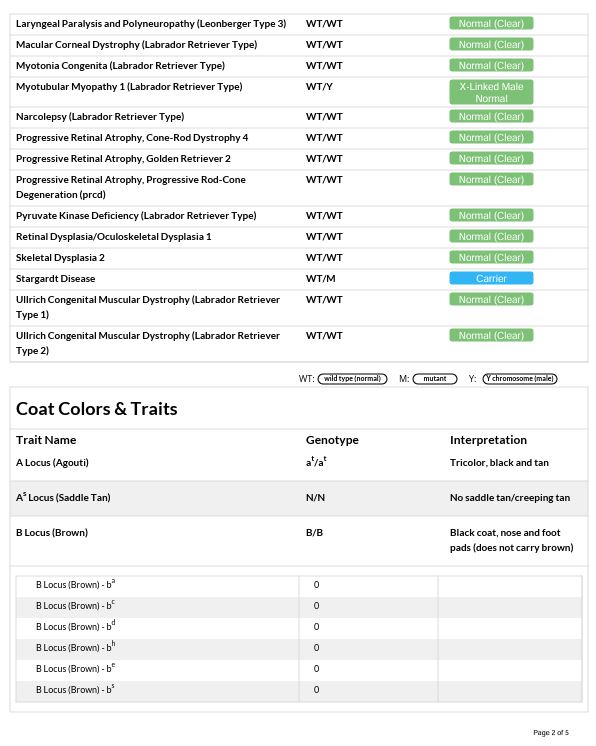596x746 pixels.
Task: Click the X-Linked Male Normal badge
Action: point(491,92)
